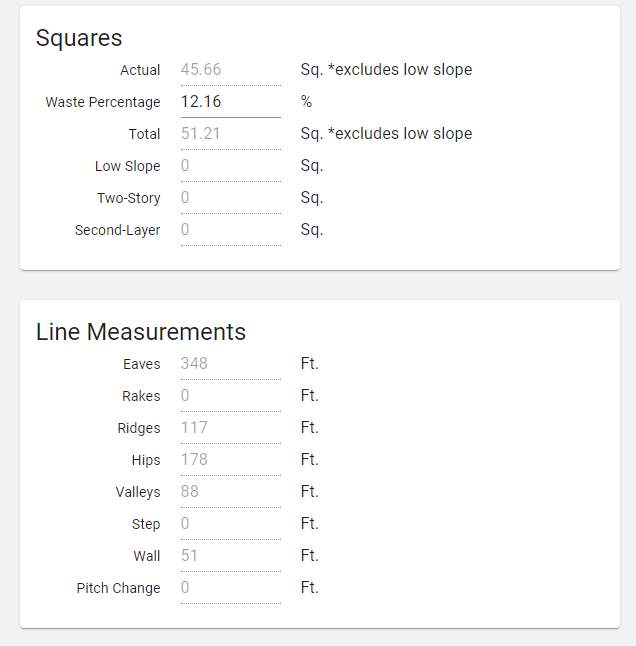Click the Pitch Change label
636x646 pixels.
pyautogui.click(x=119, y=588)
